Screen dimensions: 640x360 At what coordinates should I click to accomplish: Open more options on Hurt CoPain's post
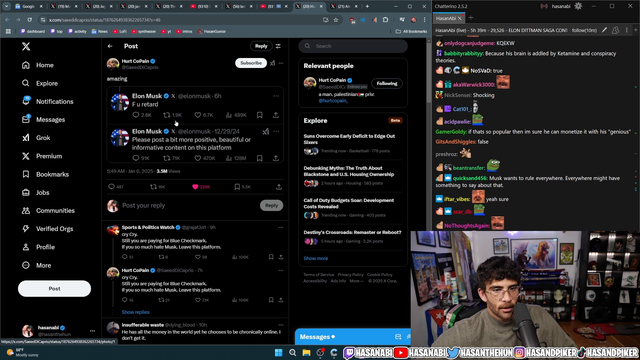281,63
